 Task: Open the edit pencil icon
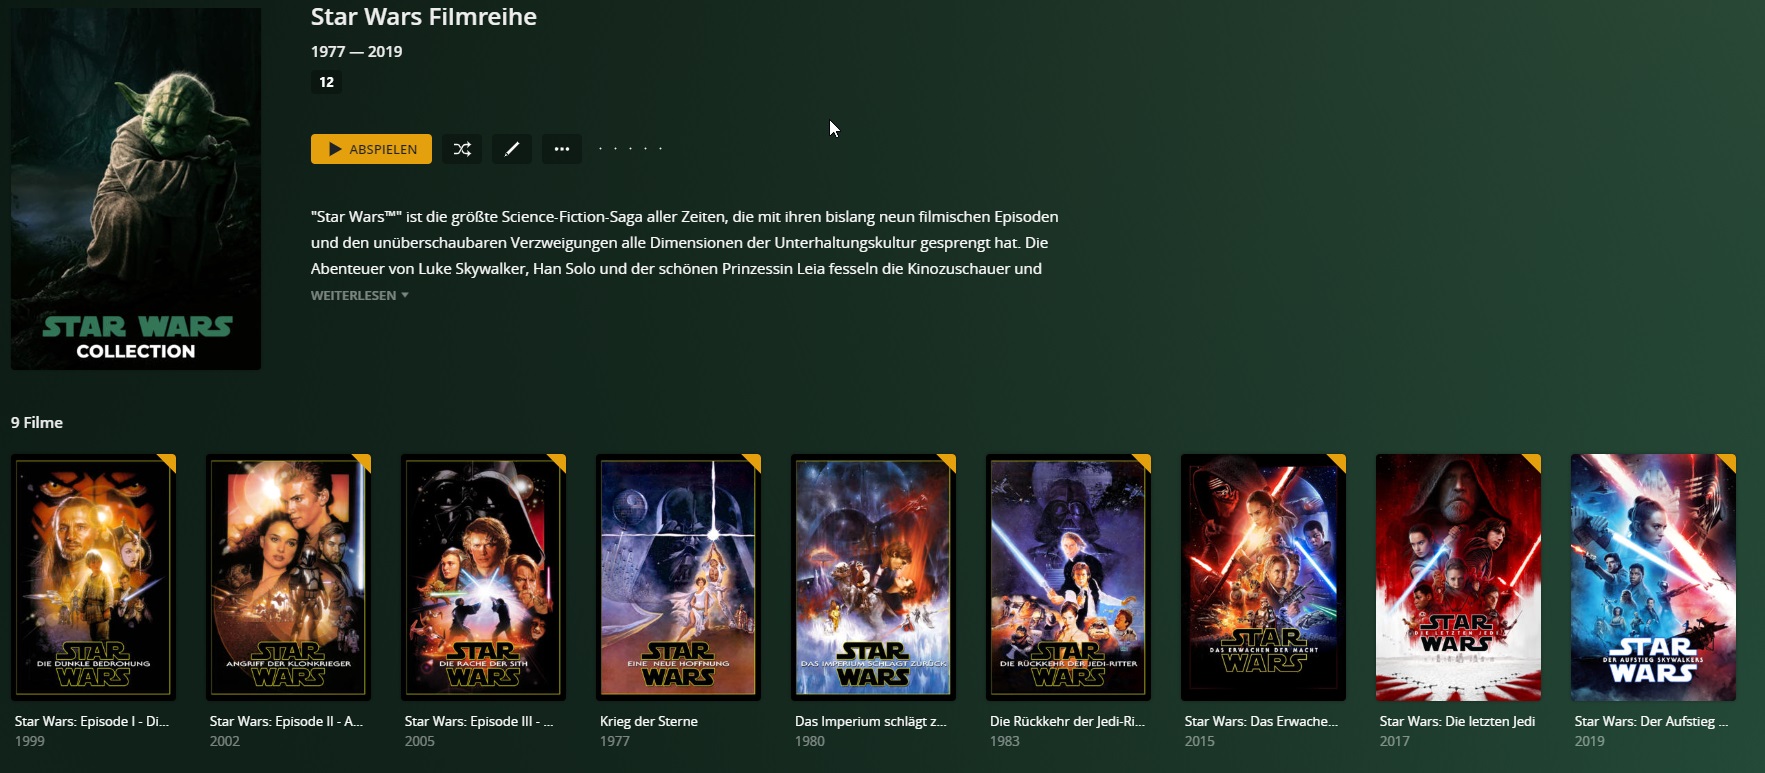tap(512, 149)
